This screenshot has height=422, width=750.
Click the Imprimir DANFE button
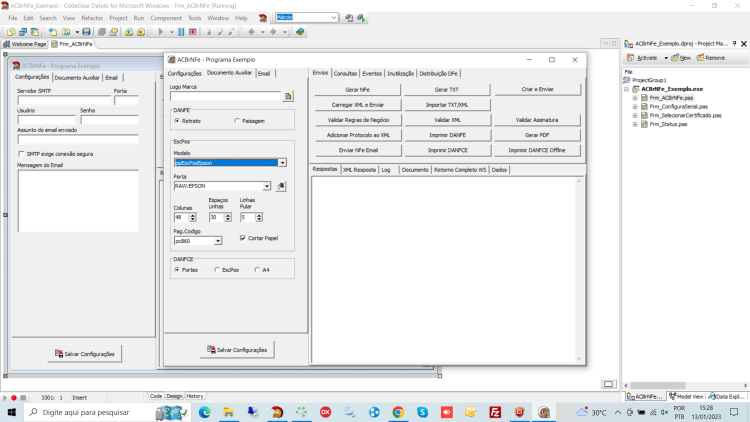(447, 135)
